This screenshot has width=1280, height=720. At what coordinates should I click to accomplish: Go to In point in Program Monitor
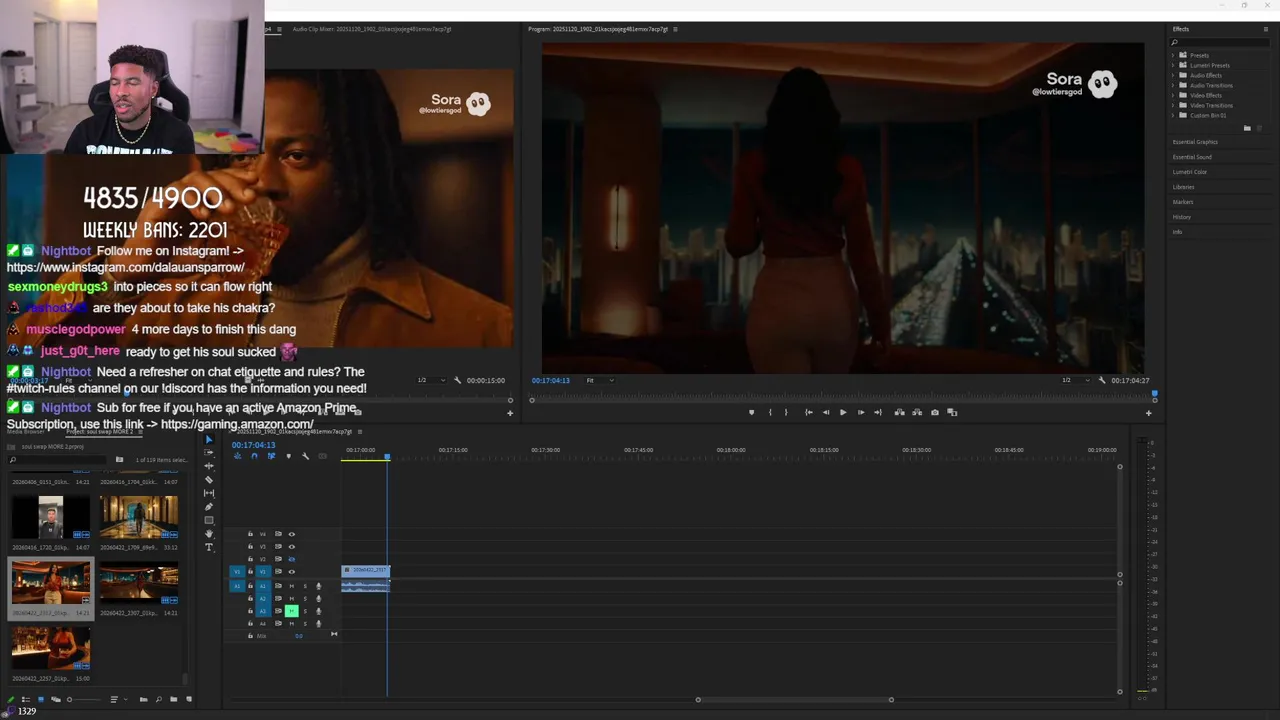coord(809,412)
